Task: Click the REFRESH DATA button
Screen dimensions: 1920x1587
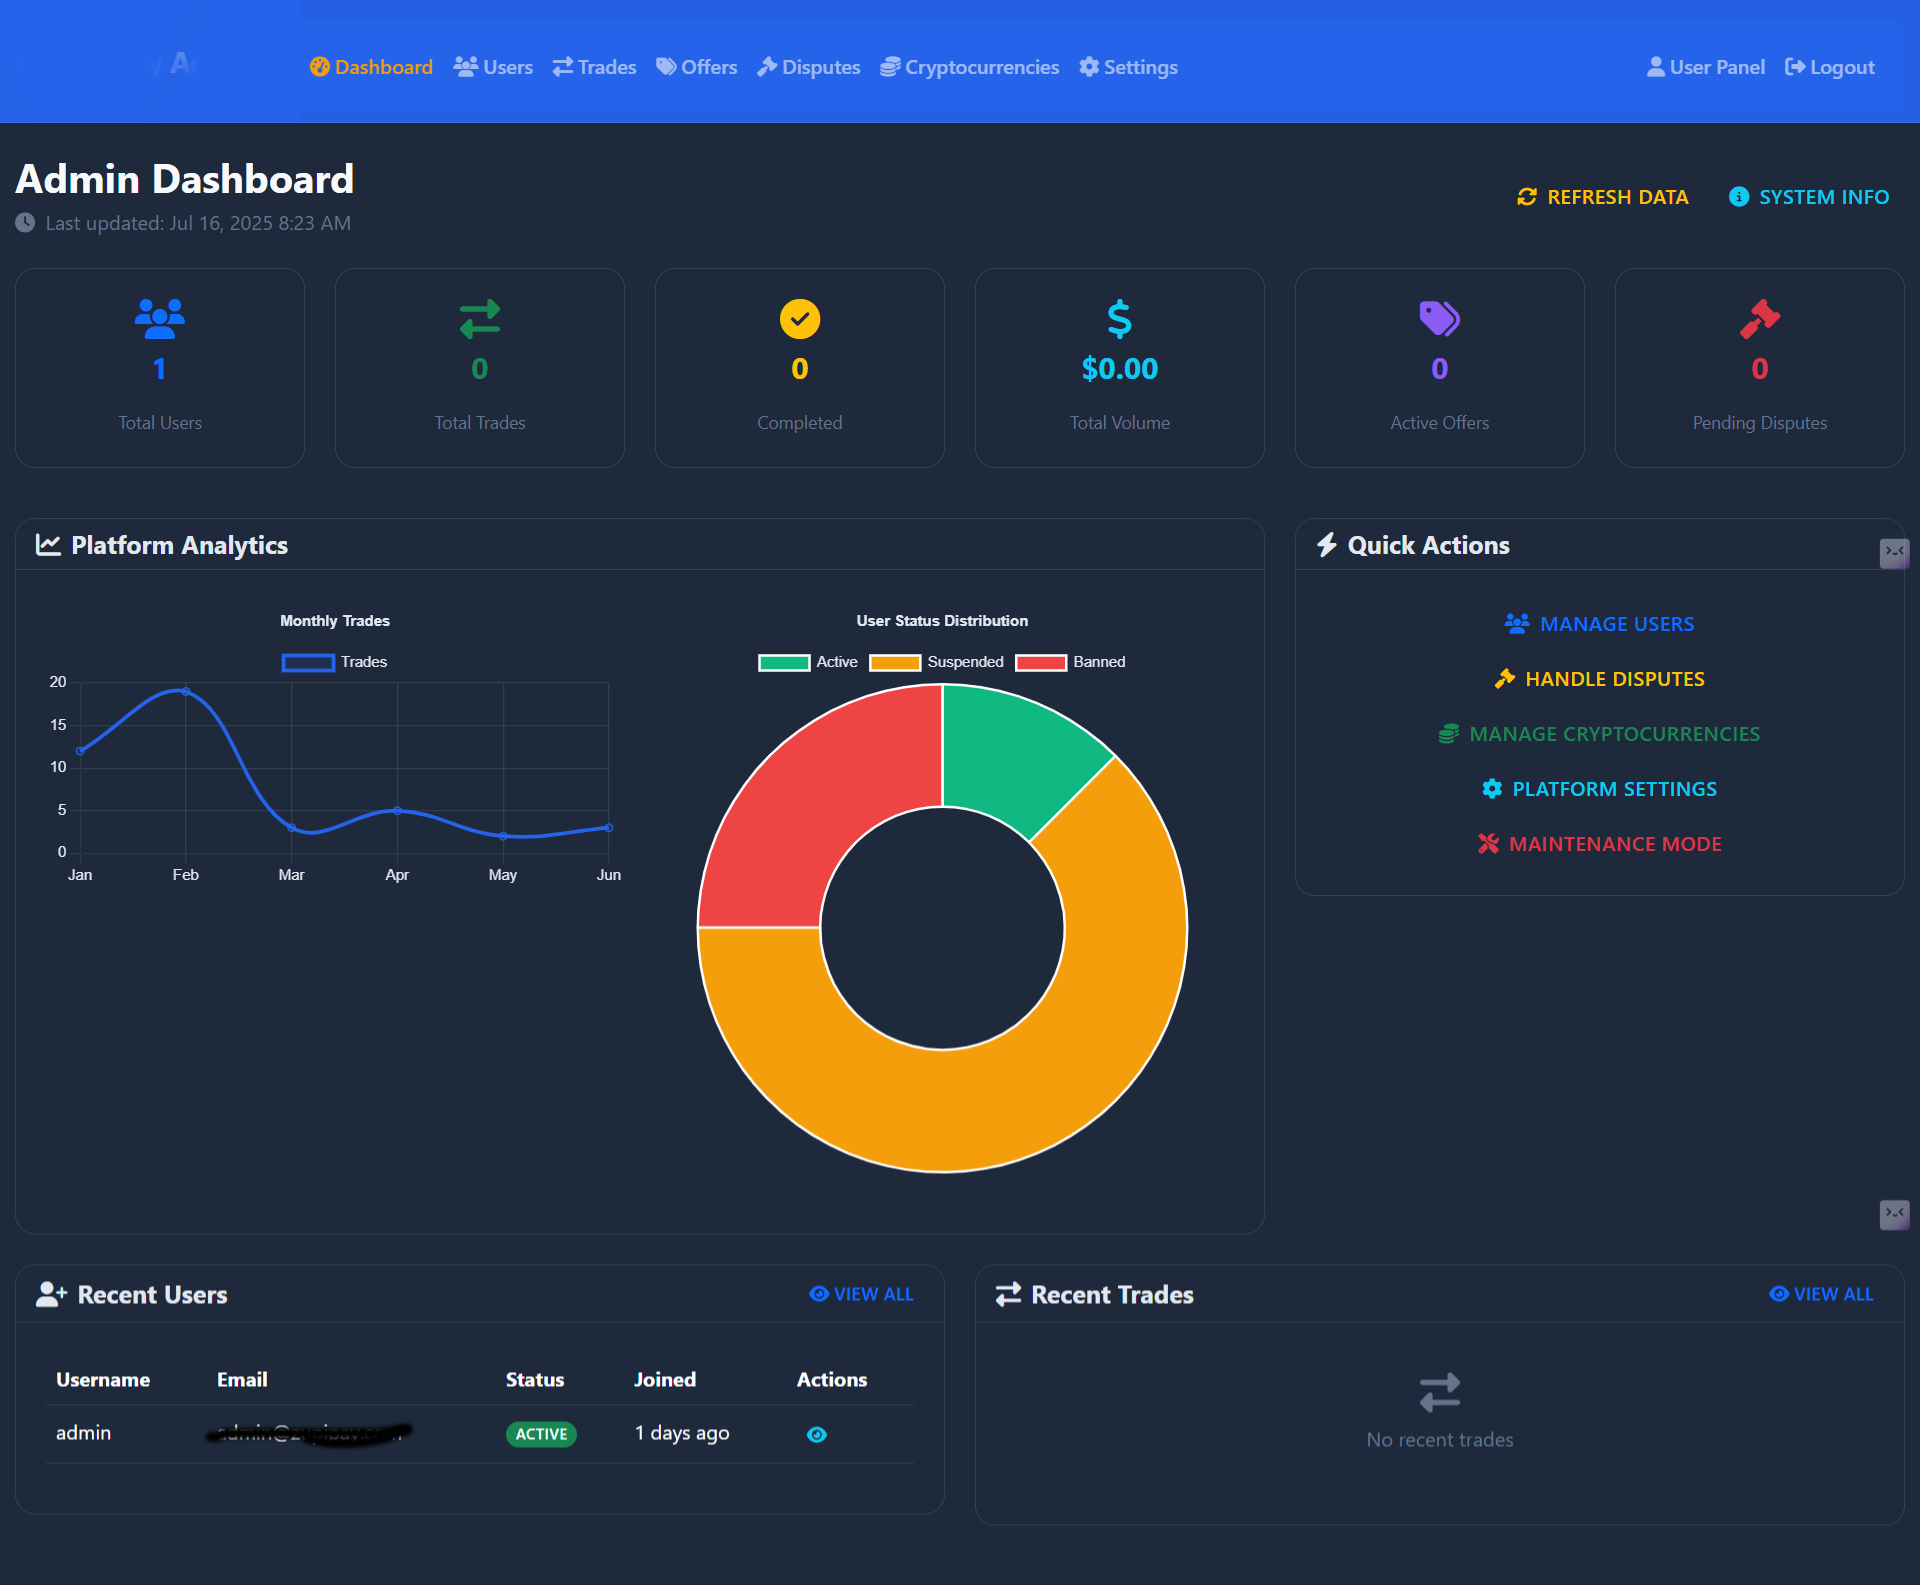Action: tap(1603, 197)
